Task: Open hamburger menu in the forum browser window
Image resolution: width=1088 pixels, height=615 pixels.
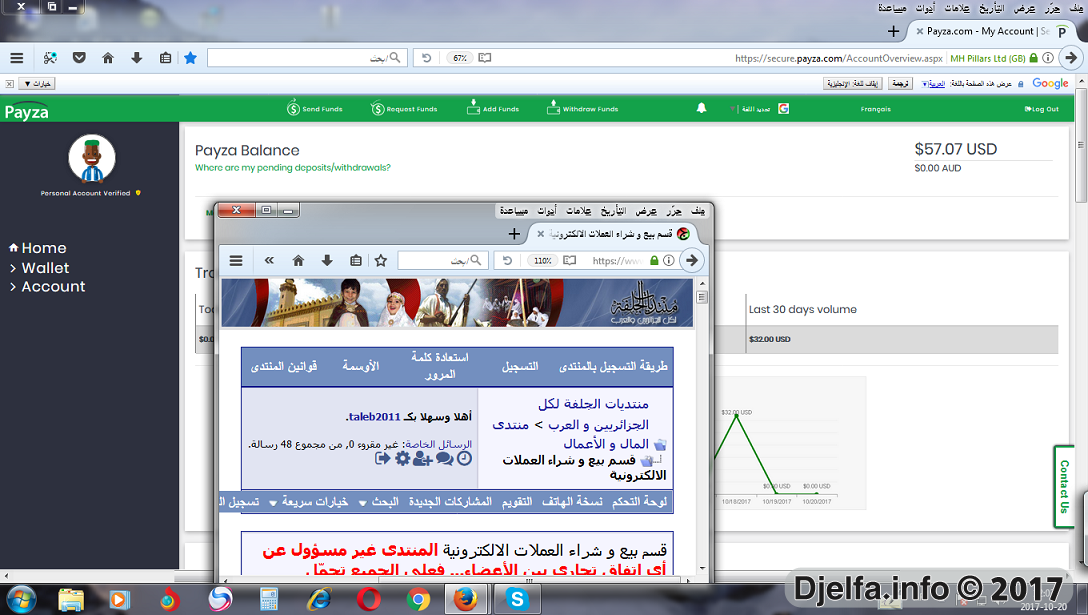Action: [236, 261]
